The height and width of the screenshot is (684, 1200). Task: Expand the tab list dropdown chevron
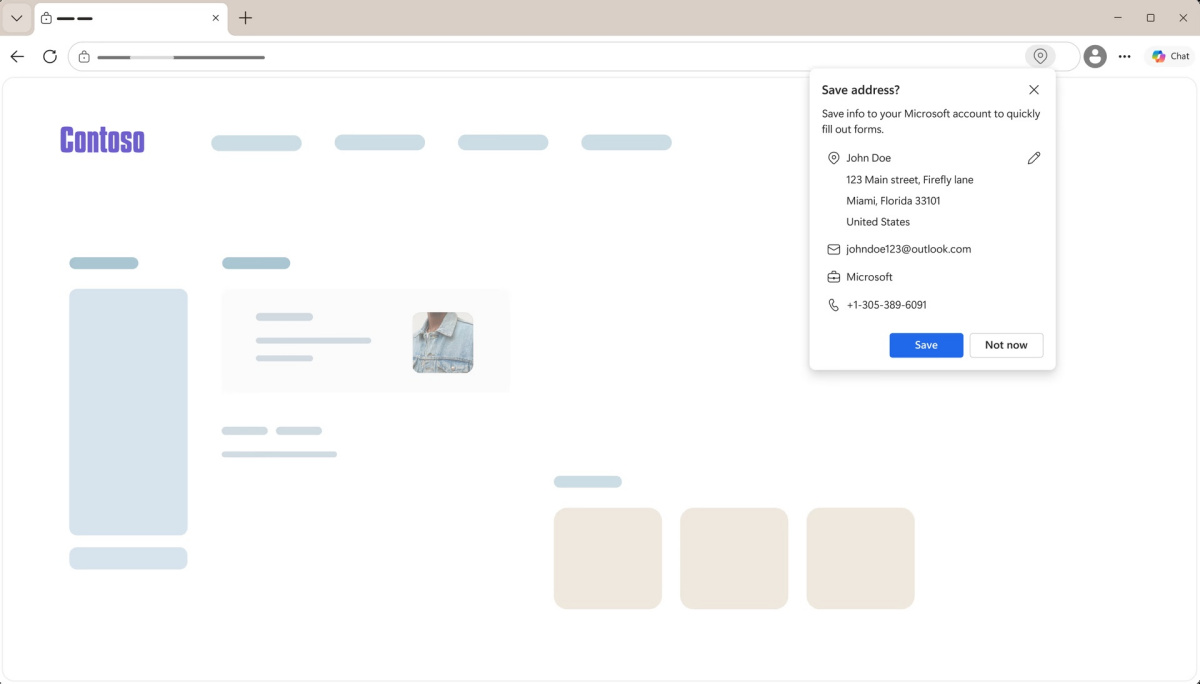click(x=17, y=18)
